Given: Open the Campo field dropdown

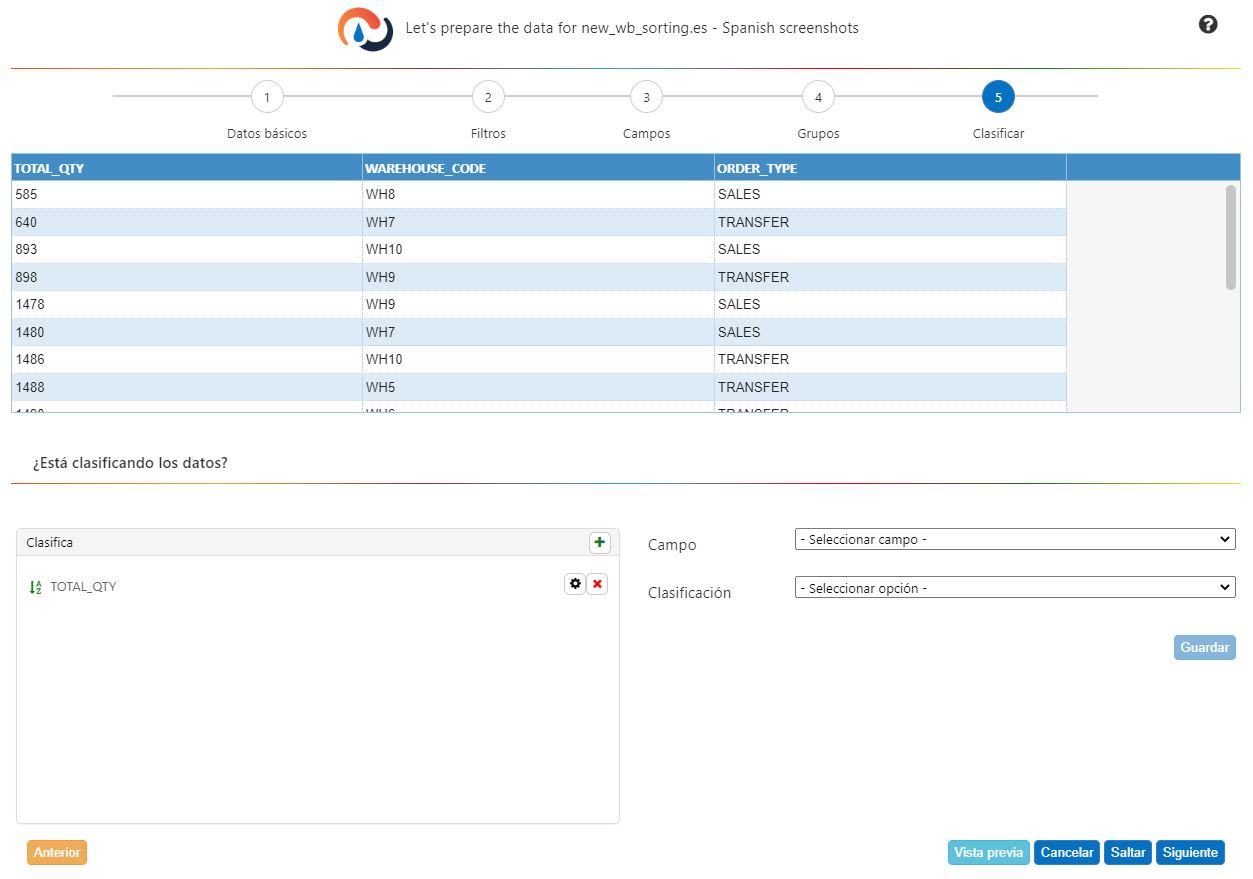Looking at the screenshot, I should coord(1015,540).
